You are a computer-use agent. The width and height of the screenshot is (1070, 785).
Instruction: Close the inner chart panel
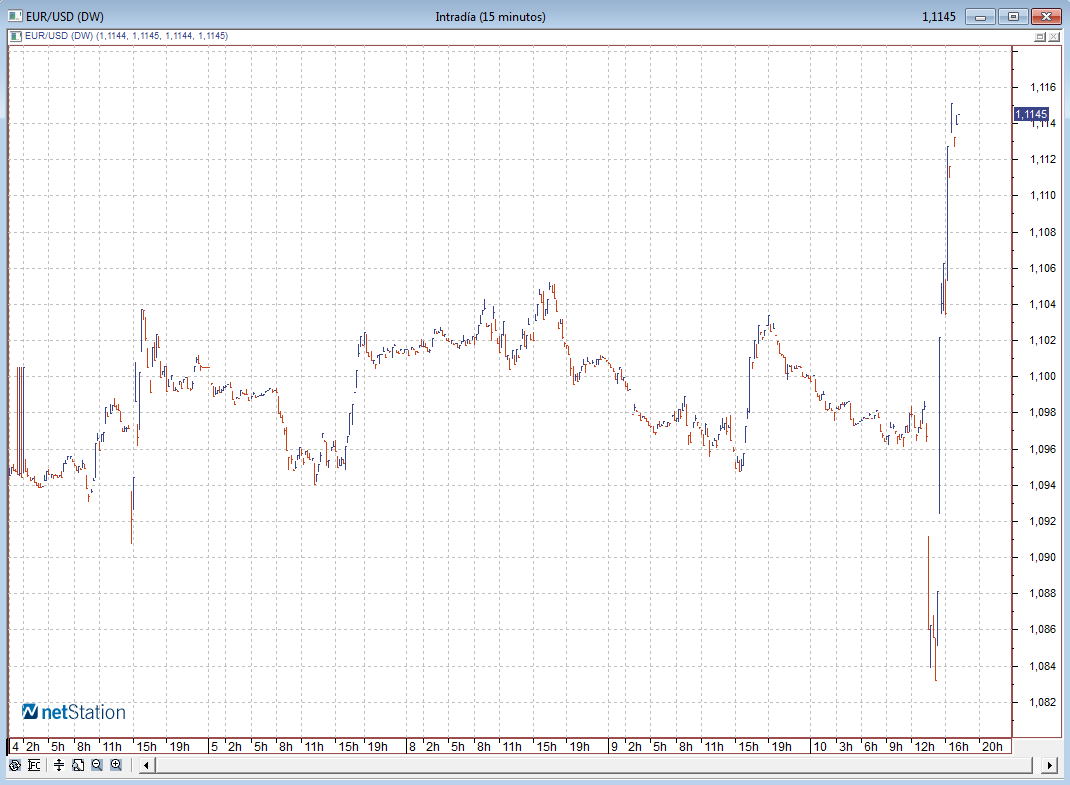(x=1054, y=36)
